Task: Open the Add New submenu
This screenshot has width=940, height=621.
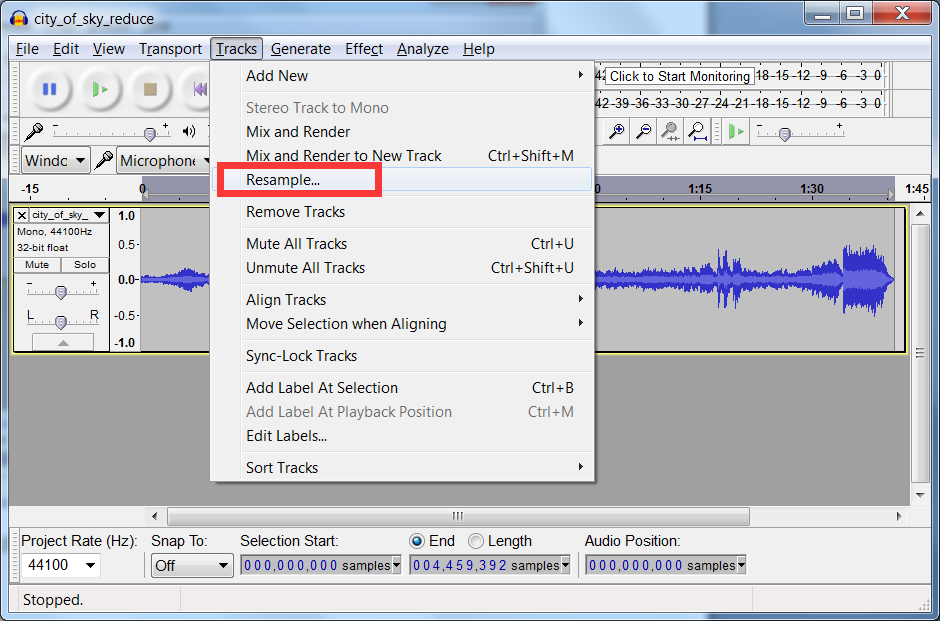Action: [277, 76]
